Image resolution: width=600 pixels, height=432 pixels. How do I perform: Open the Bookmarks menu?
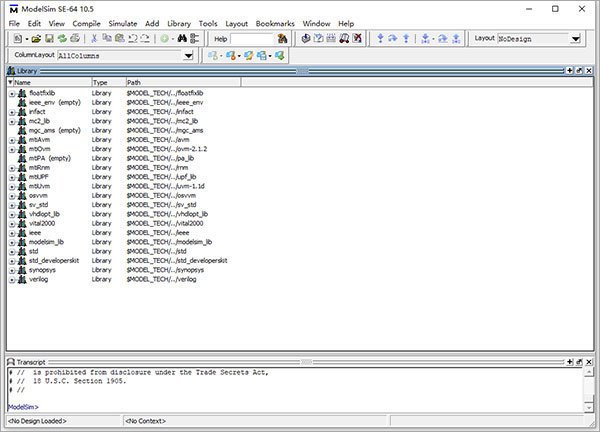click(275, 24)
